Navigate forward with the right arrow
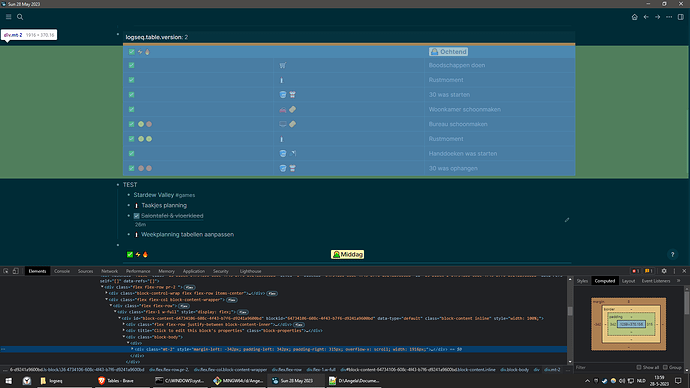 [657, 17]
